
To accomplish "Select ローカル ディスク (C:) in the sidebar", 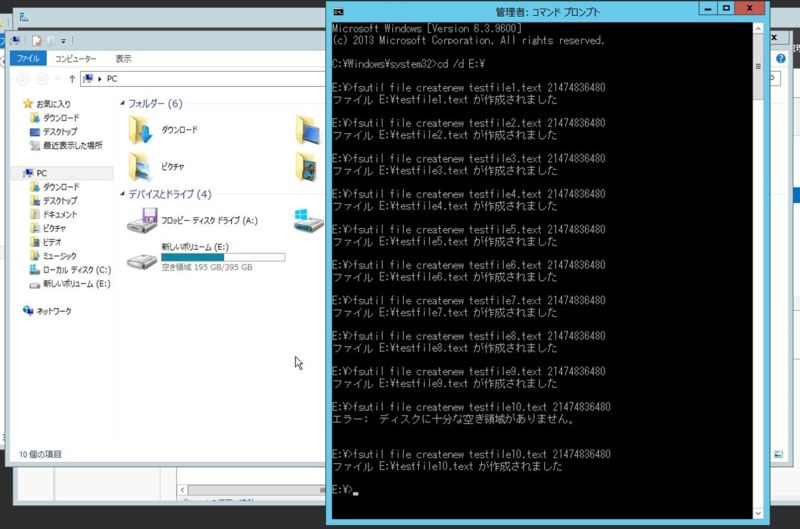I will click(x=76, y=270).
